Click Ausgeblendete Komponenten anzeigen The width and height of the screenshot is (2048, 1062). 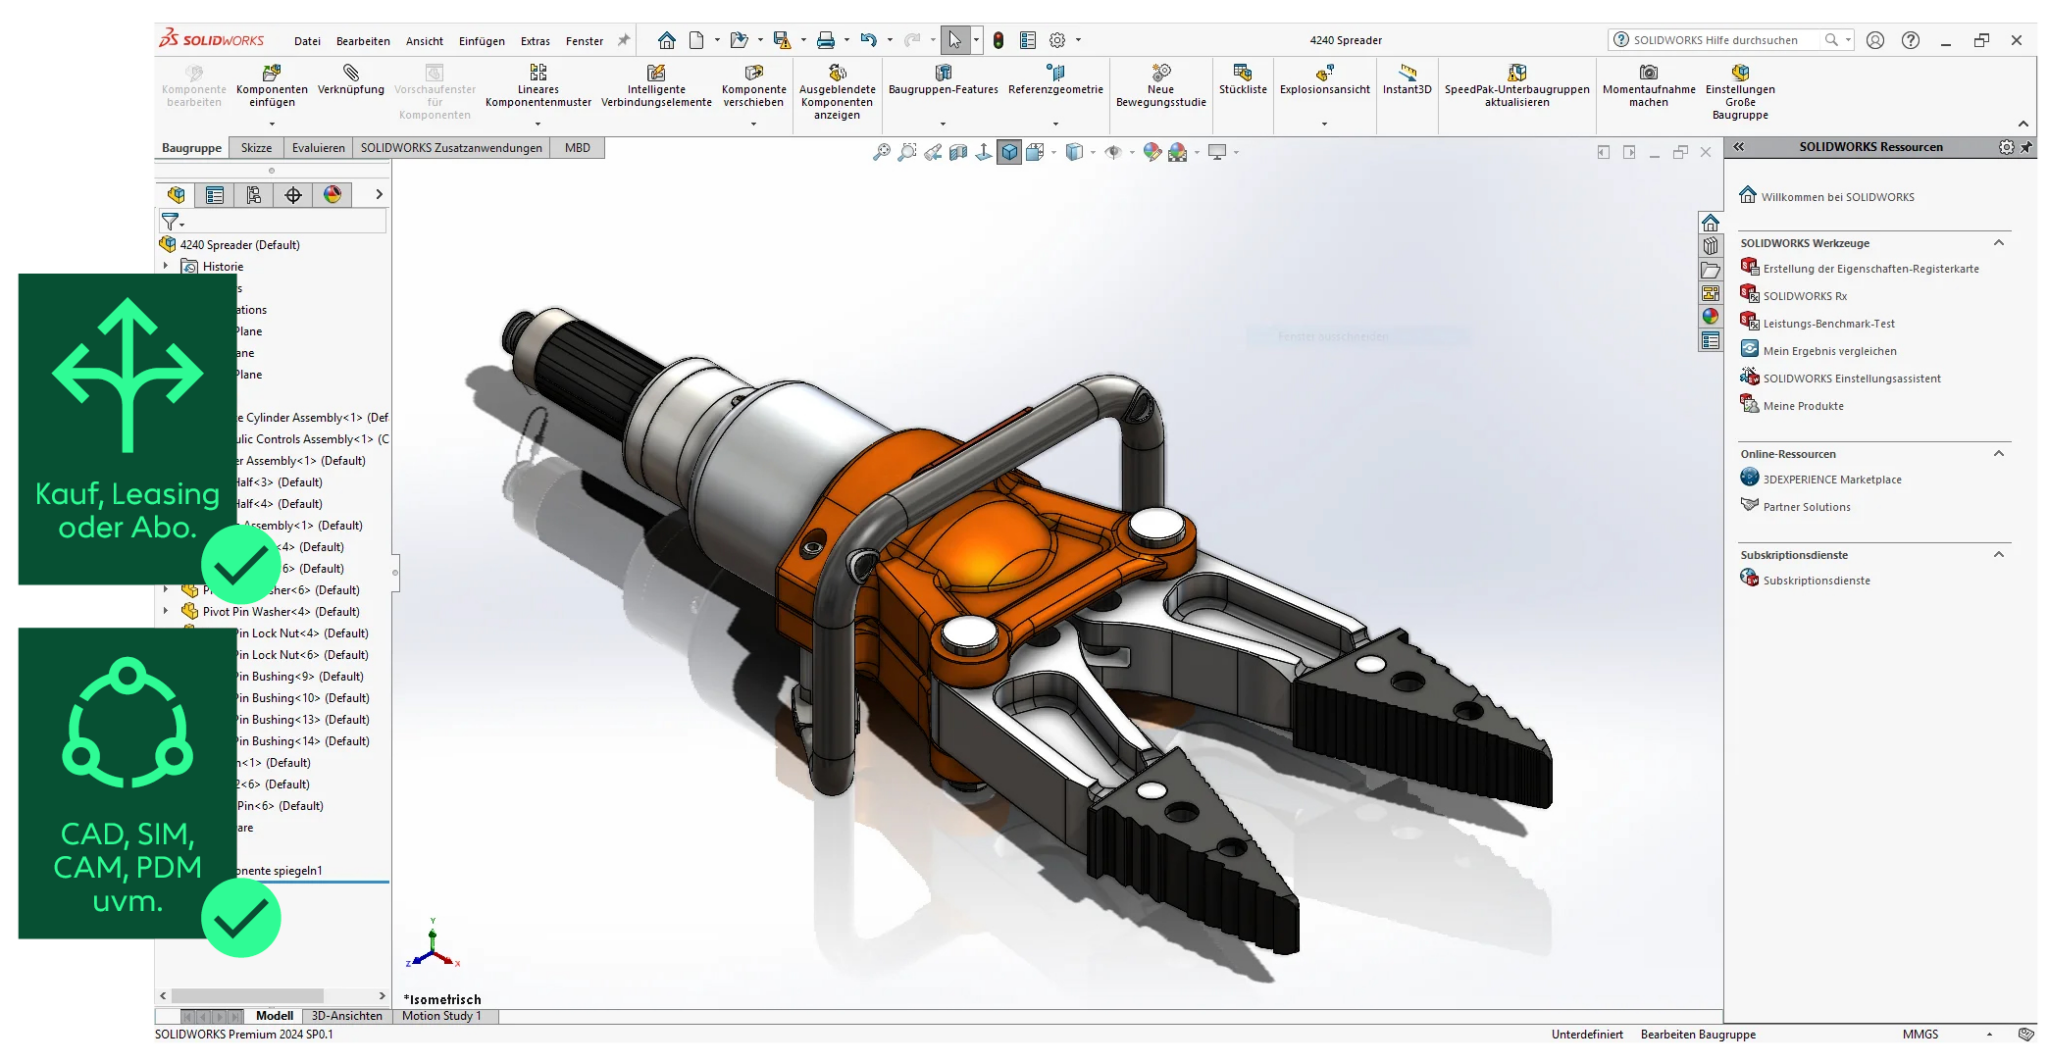point(837,91)
